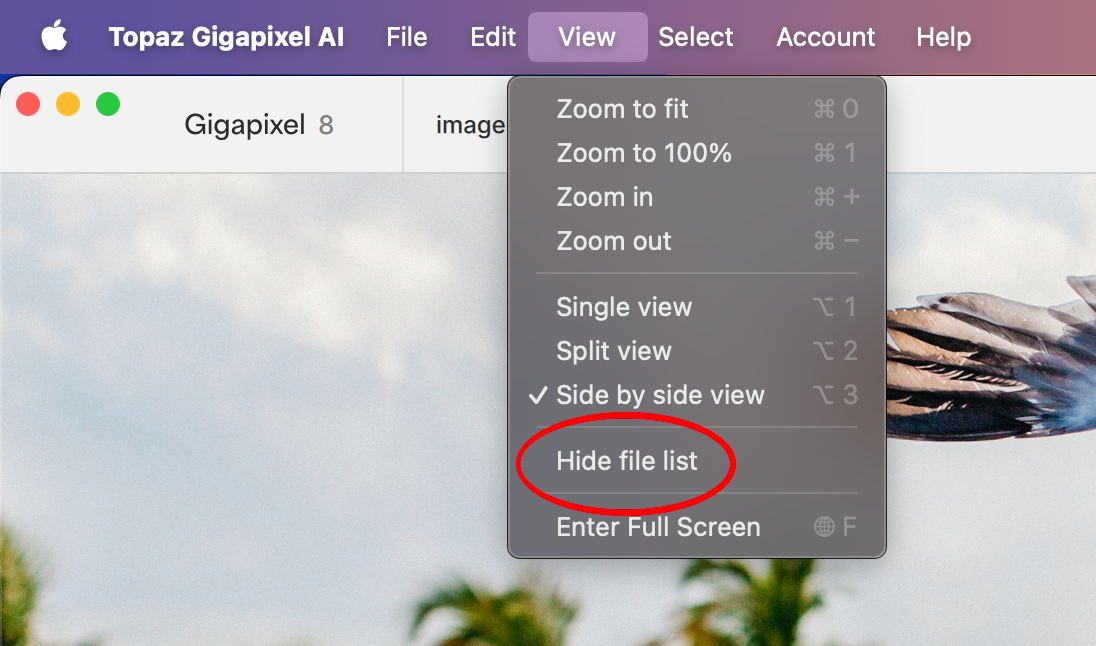Close the open View menu
Viewport: 1096px width, 646px height.
(x=587, y=38)
